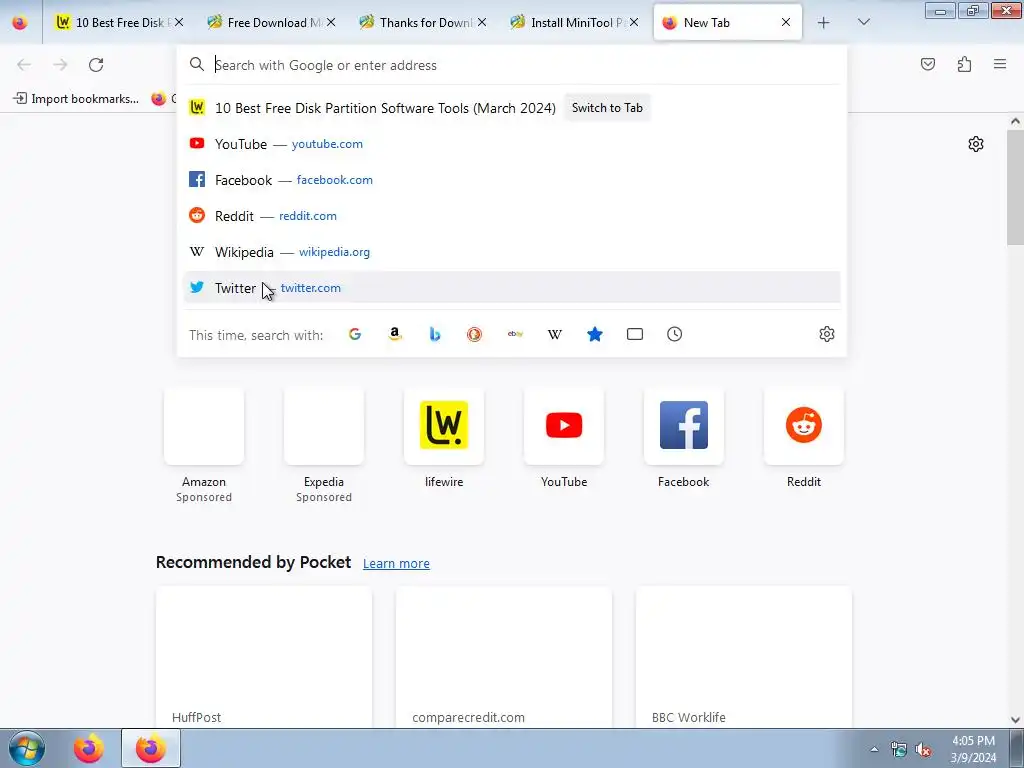The height and width of the screenshot is (768, 1024).
Task: Search open tabs using the tabs icon
Action: (635, 334)
